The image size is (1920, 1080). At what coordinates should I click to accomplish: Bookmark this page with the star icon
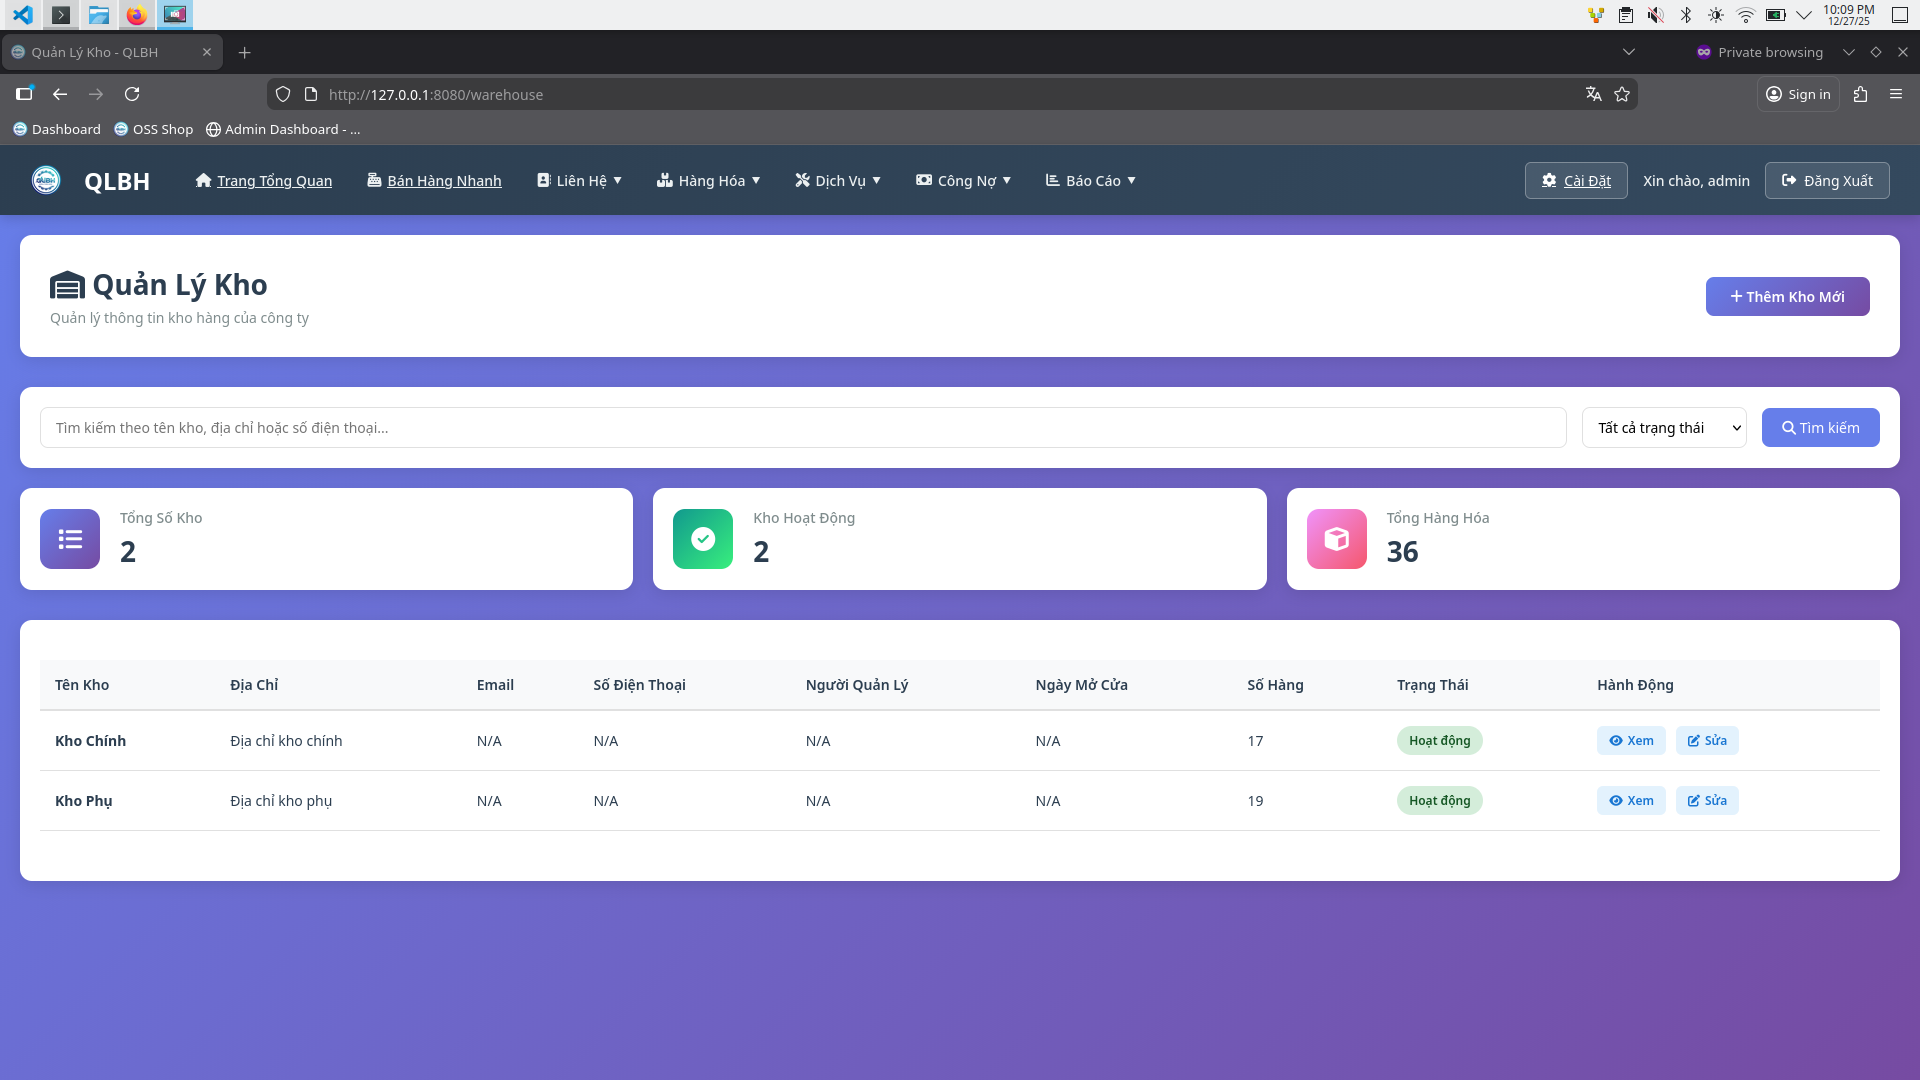click(x=1622, y=94)
